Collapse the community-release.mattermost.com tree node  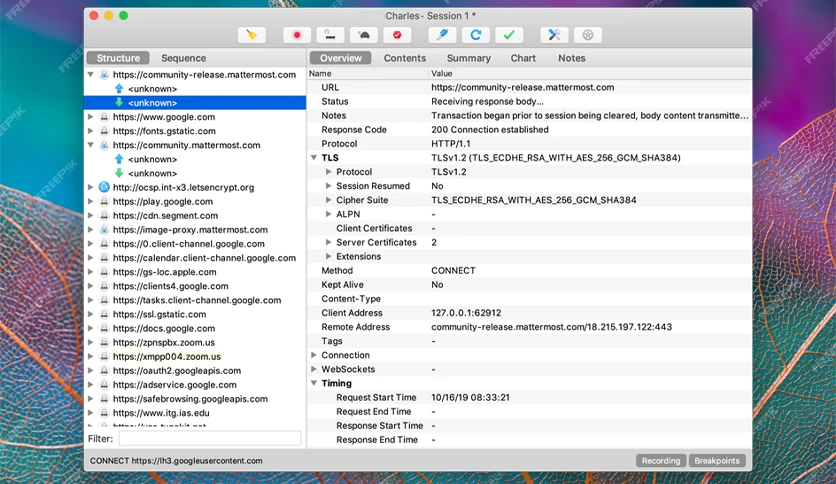[x=91, y=75]
